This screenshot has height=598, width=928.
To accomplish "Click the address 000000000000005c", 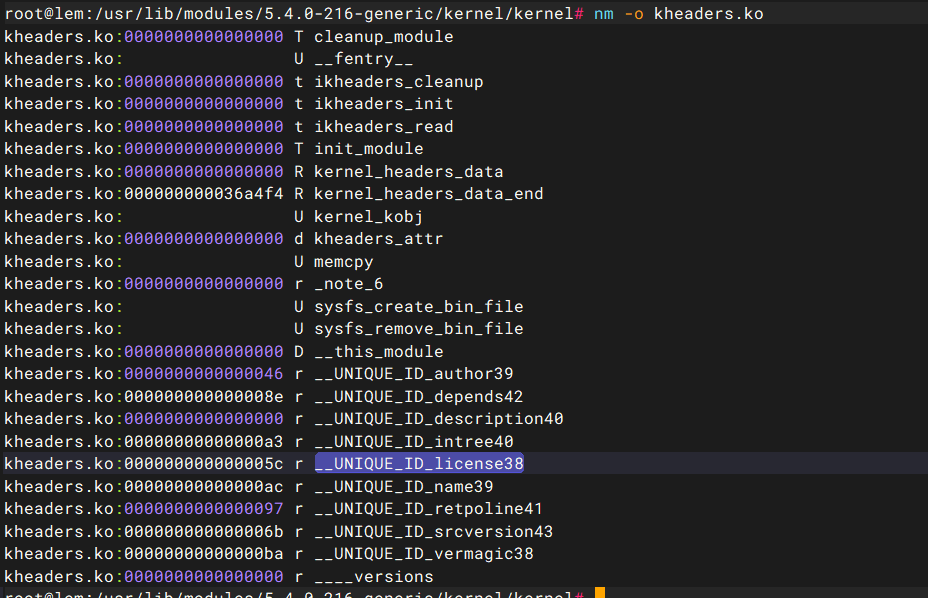I will pos(204,464).
